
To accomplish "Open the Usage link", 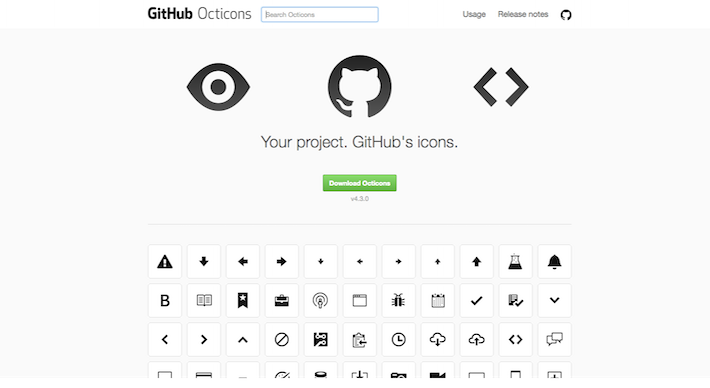I will click(x=474, y=14).
